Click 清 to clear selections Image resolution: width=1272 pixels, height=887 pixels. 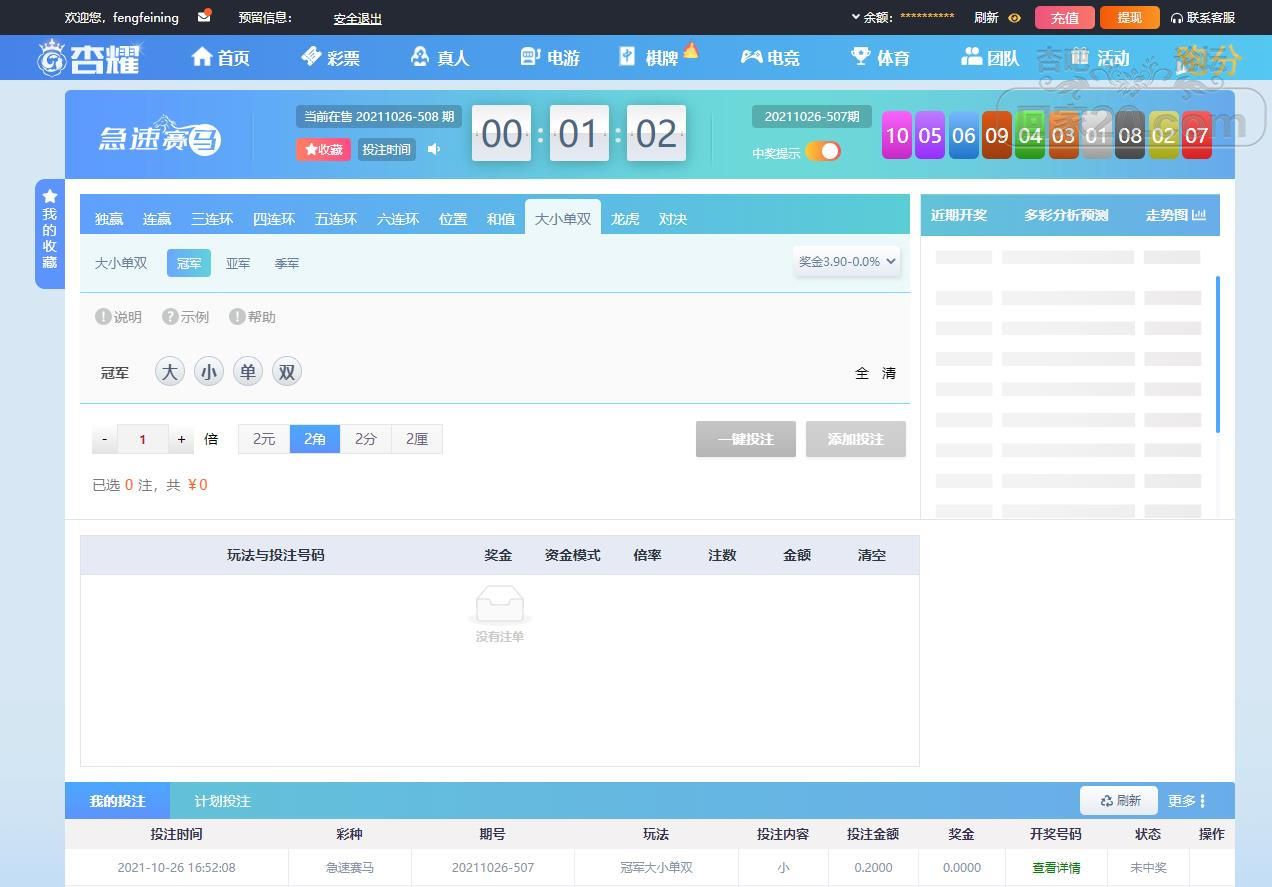tap(889, 373)
